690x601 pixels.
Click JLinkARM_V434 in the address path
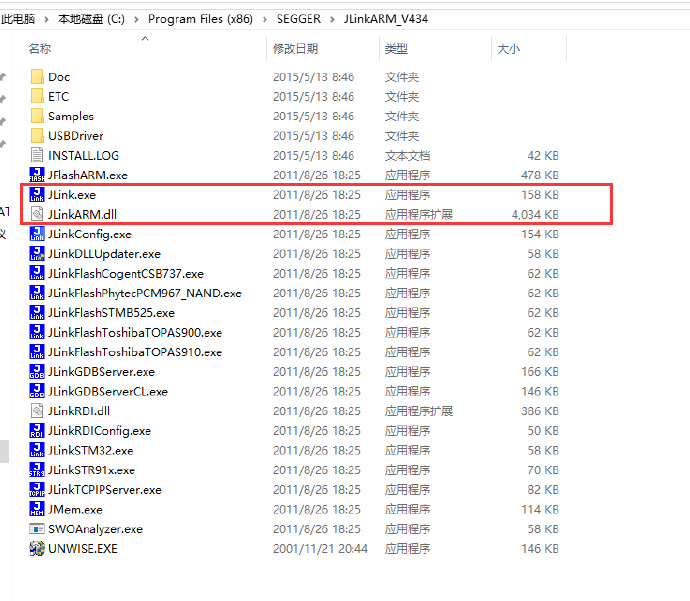coord(386,19)
